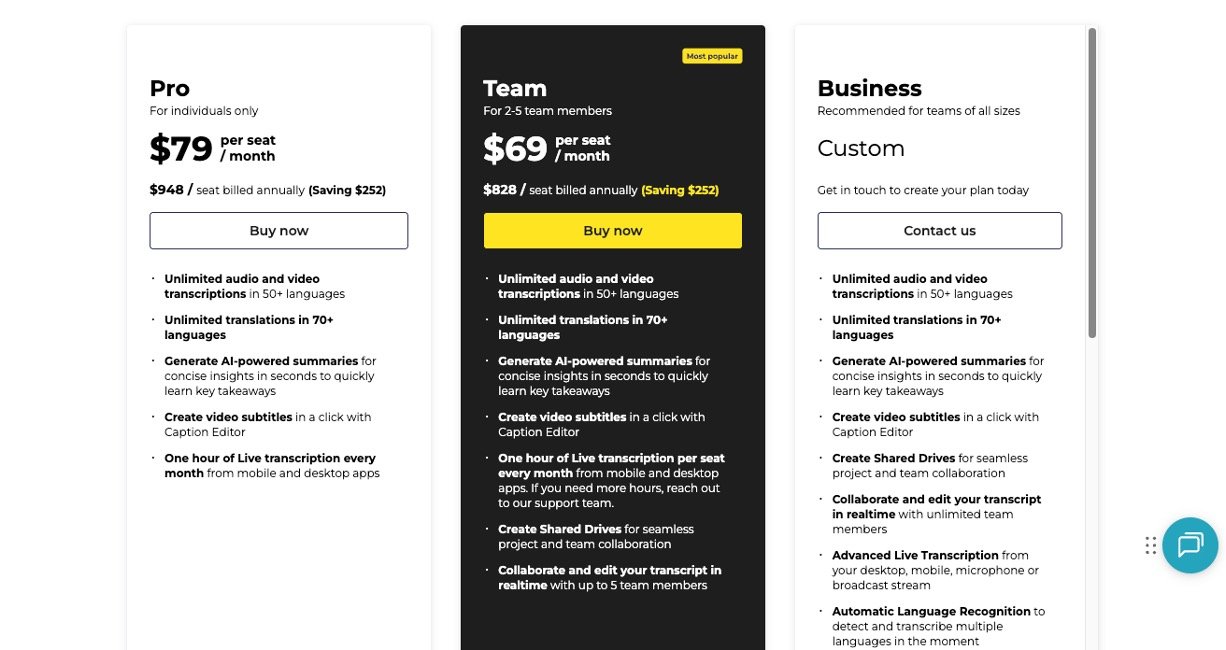Click the Most popular badge
Image resolution: width=1226 pixels, height=650 pixels.
click(712, 56)
